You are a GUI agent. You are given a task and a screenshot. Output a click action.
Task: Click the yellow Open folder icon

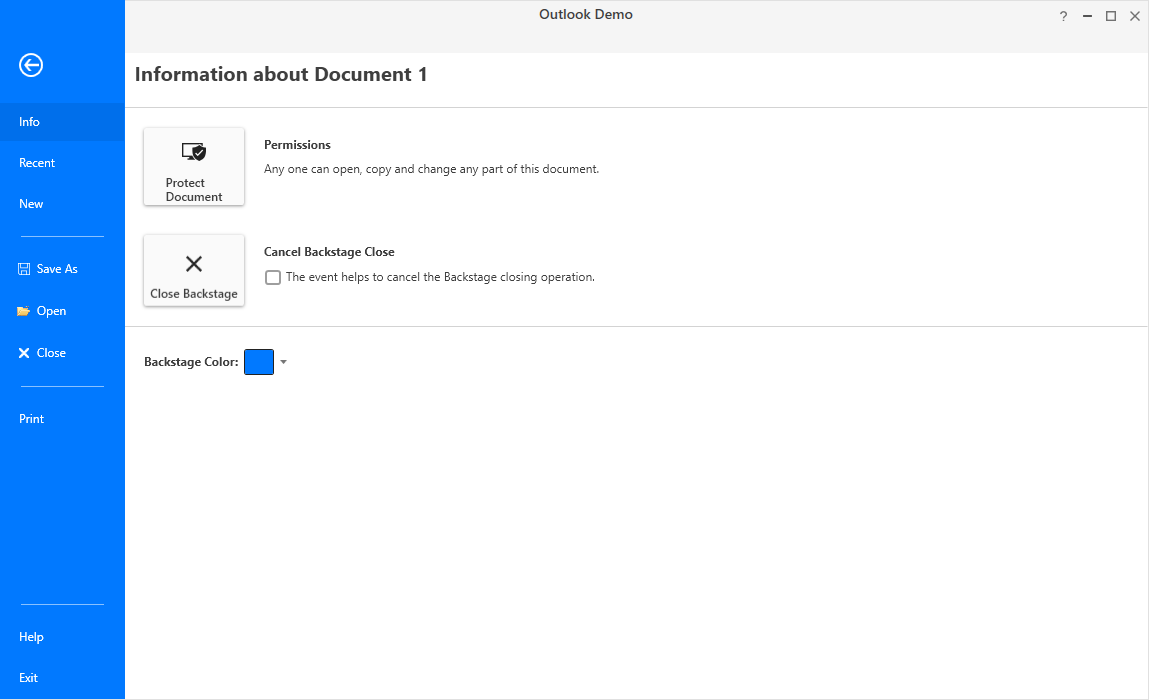tap(23, 310)
